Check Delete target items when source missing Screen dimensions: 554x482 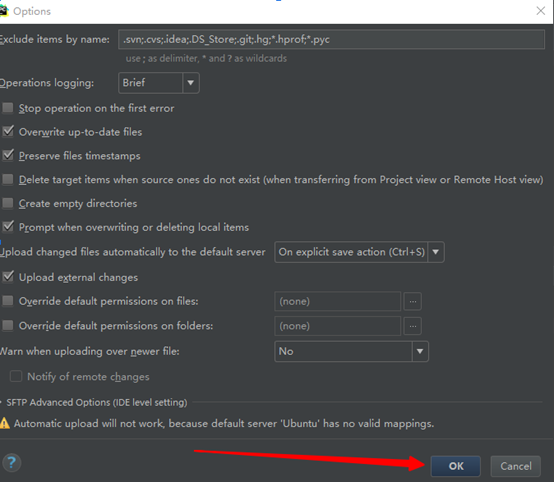tap(8, 179)
